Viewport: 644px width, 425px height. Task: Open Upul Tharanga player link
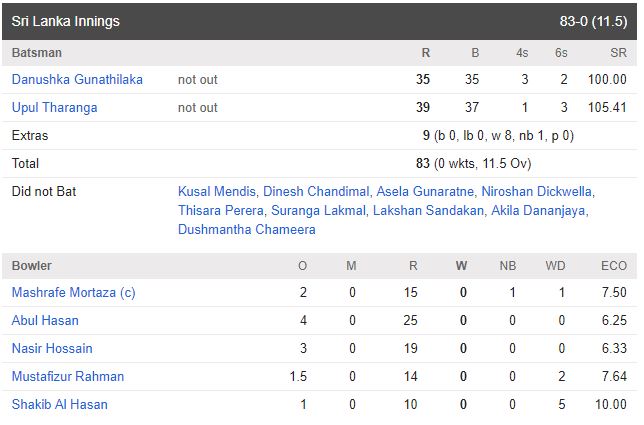tap(54, 108)
